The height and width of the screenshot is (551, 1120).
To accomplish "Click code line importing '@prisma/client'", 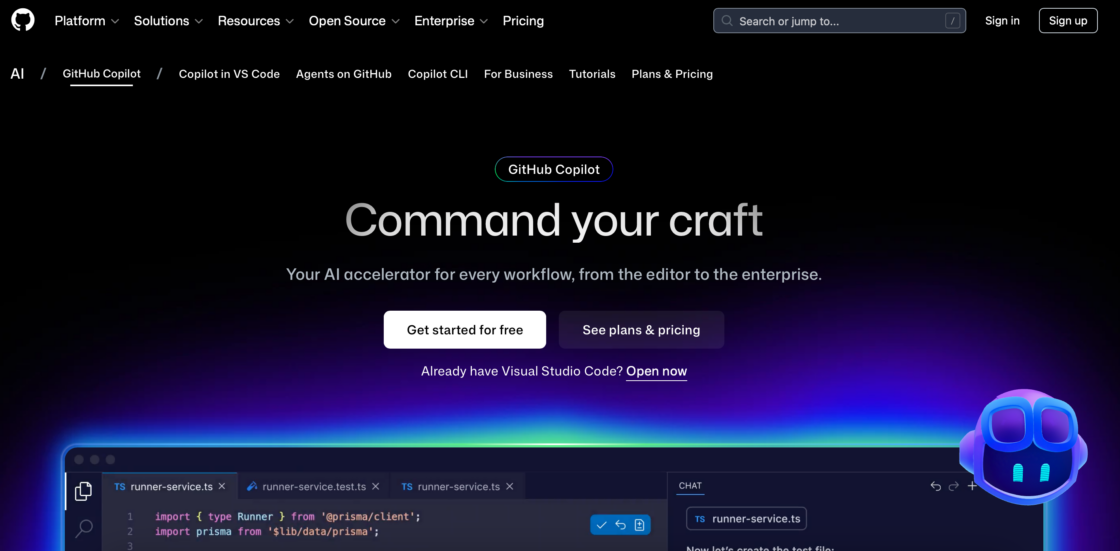I will point(288,516).
